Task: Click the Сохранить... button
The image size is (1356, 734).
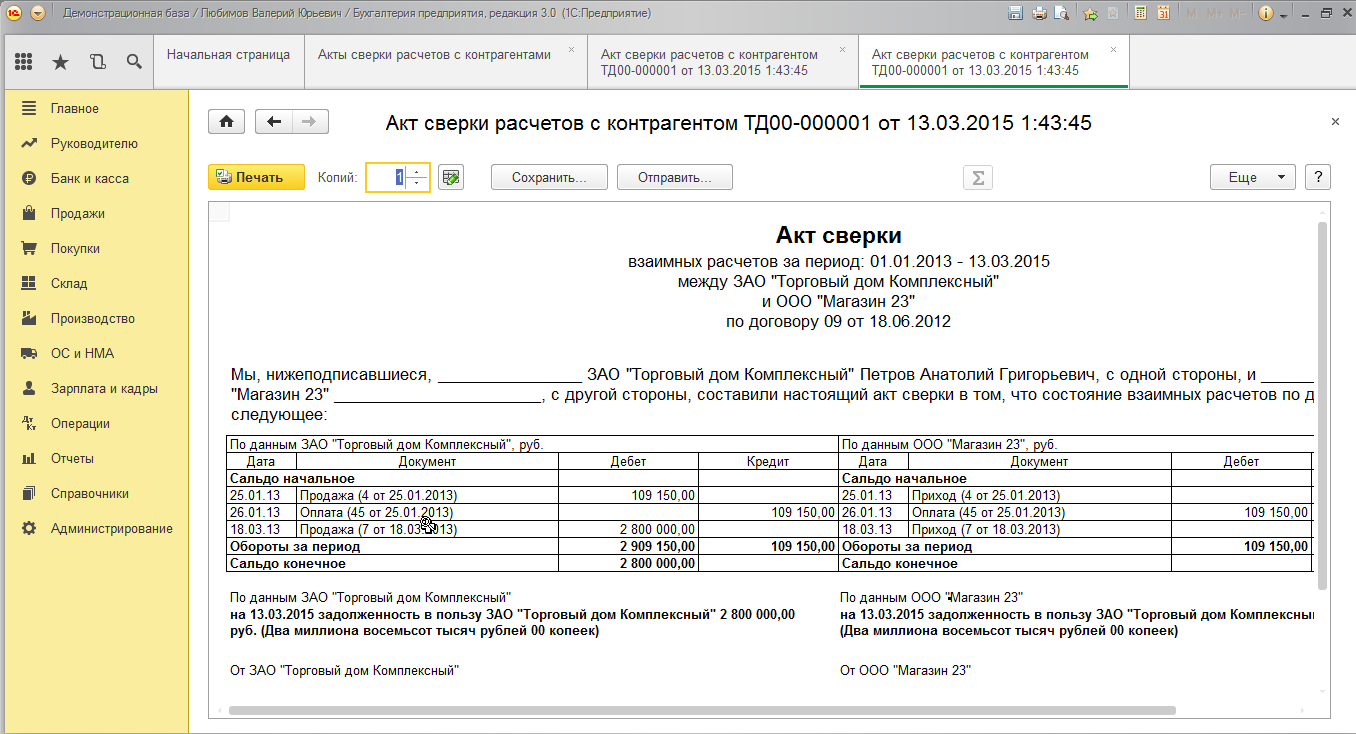Action: (549, 177)
